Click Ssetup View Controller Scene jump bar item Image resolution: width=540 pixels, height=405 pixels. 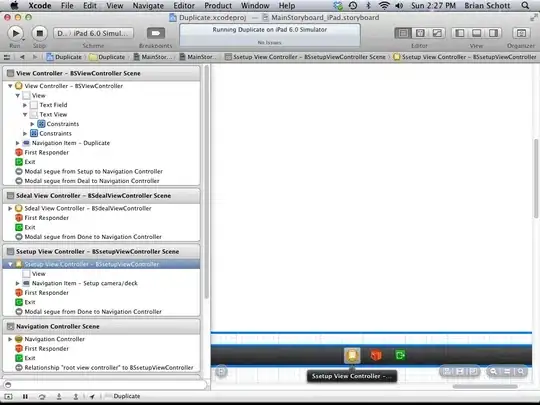pos(305,57)
